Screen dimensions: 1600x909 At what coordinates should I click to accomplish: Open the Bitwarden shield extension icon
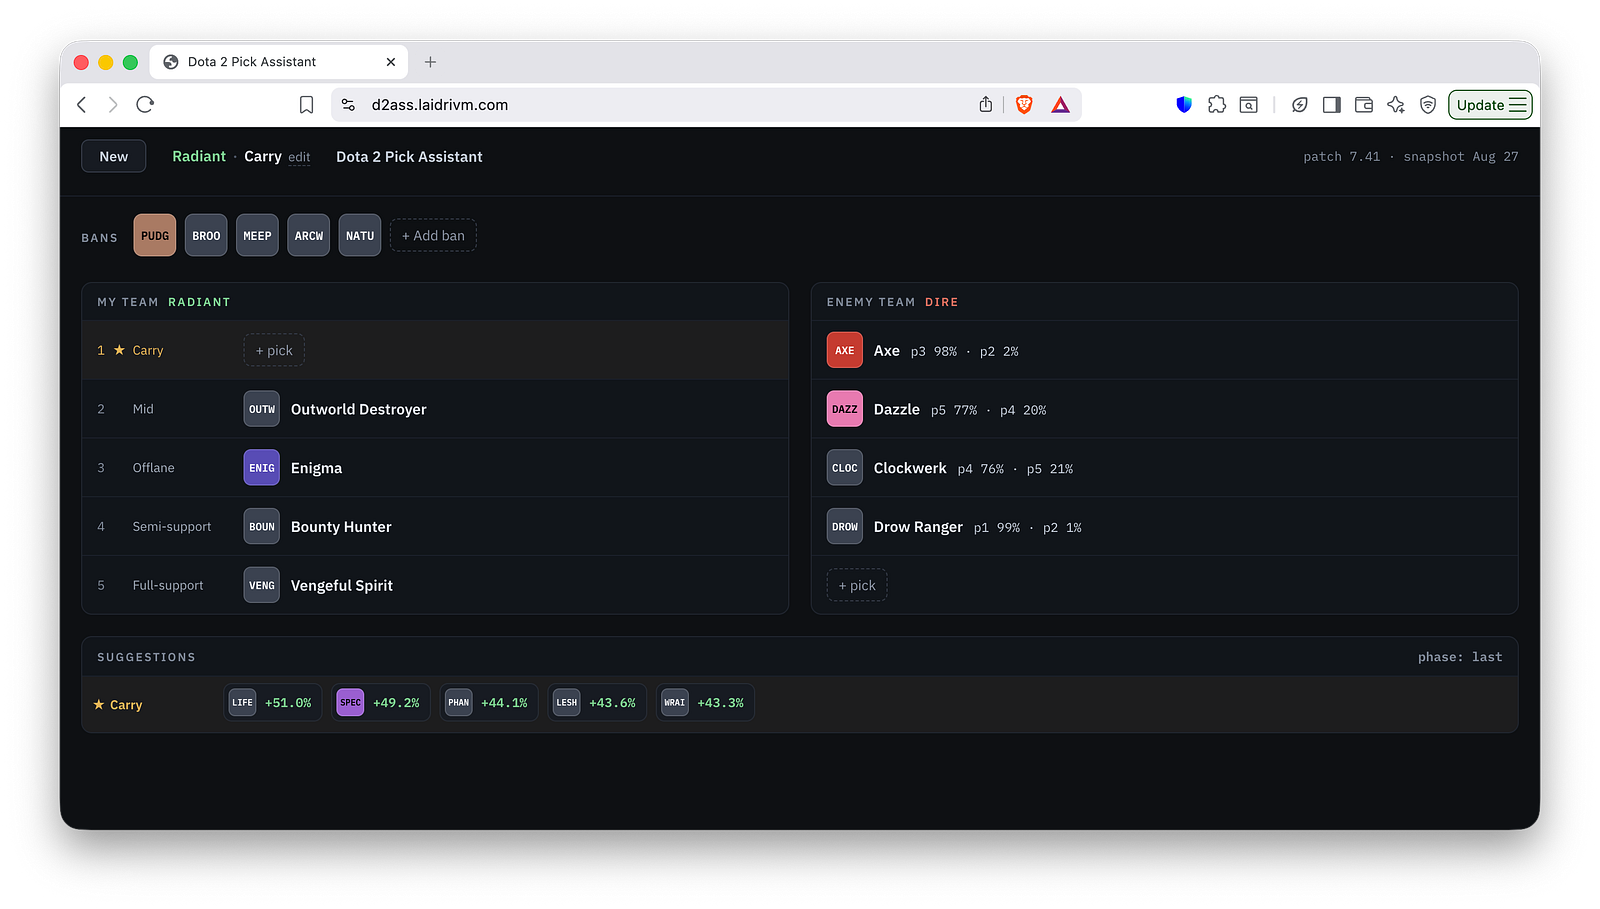(x=1184, y=105)
